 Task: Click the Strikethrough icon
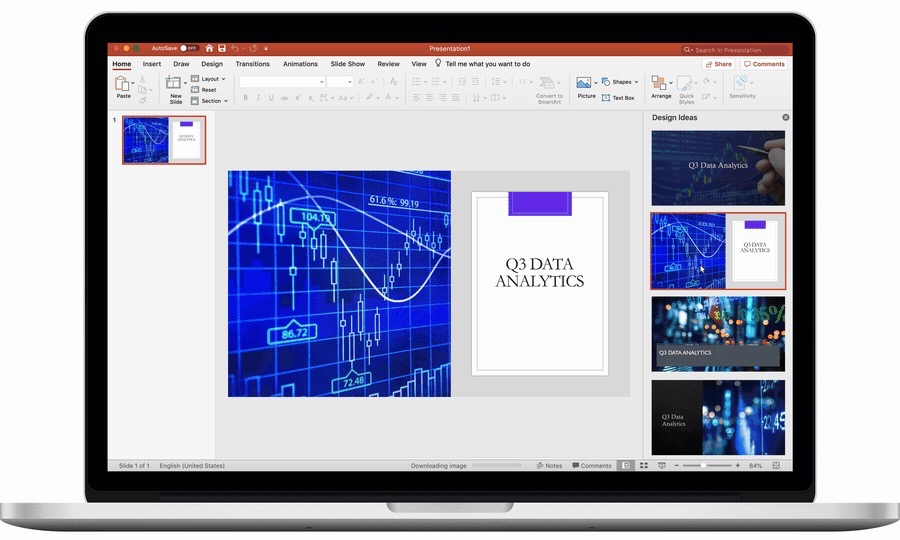tap(284, 98)
